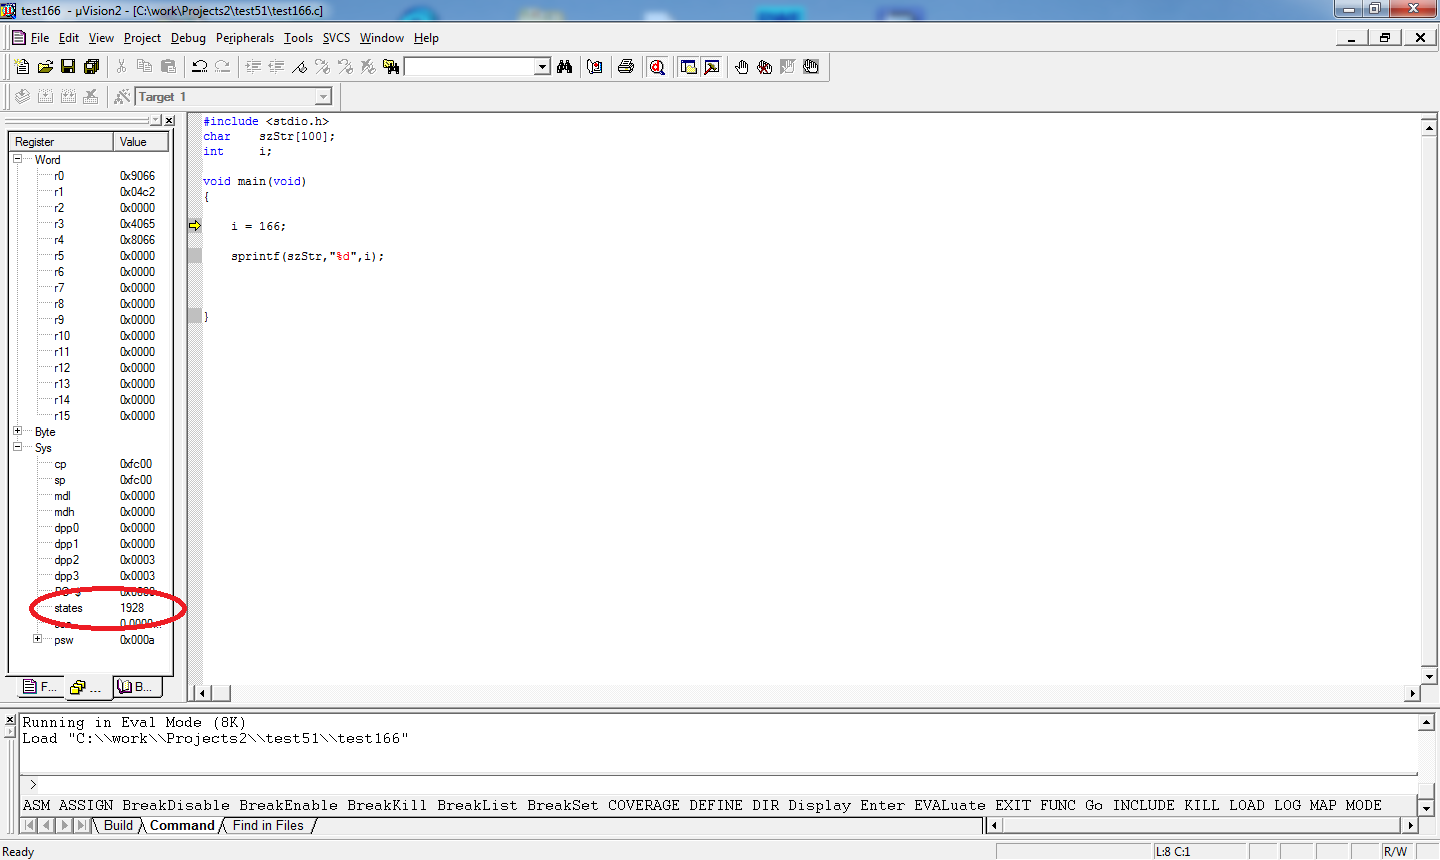The width and height of the screenshot is (1440, 860).
Task: Click the Register column header
Action: pos(60,142)
